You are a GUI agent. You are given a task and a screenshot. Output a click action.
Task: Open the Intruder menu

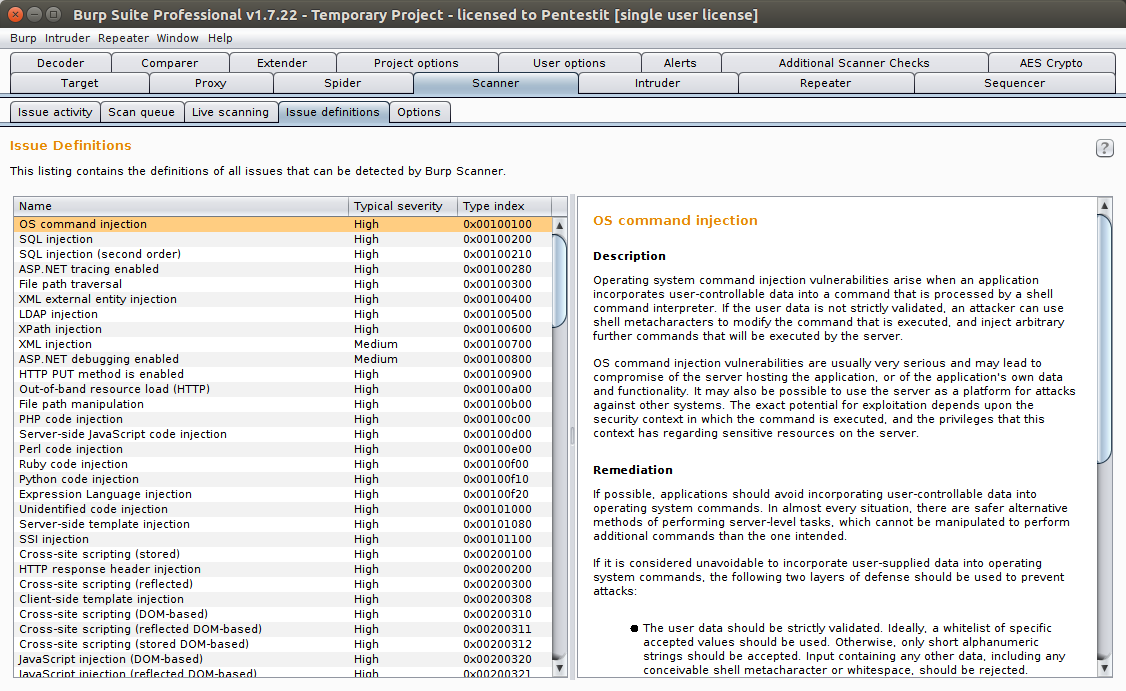coord(67,38)
